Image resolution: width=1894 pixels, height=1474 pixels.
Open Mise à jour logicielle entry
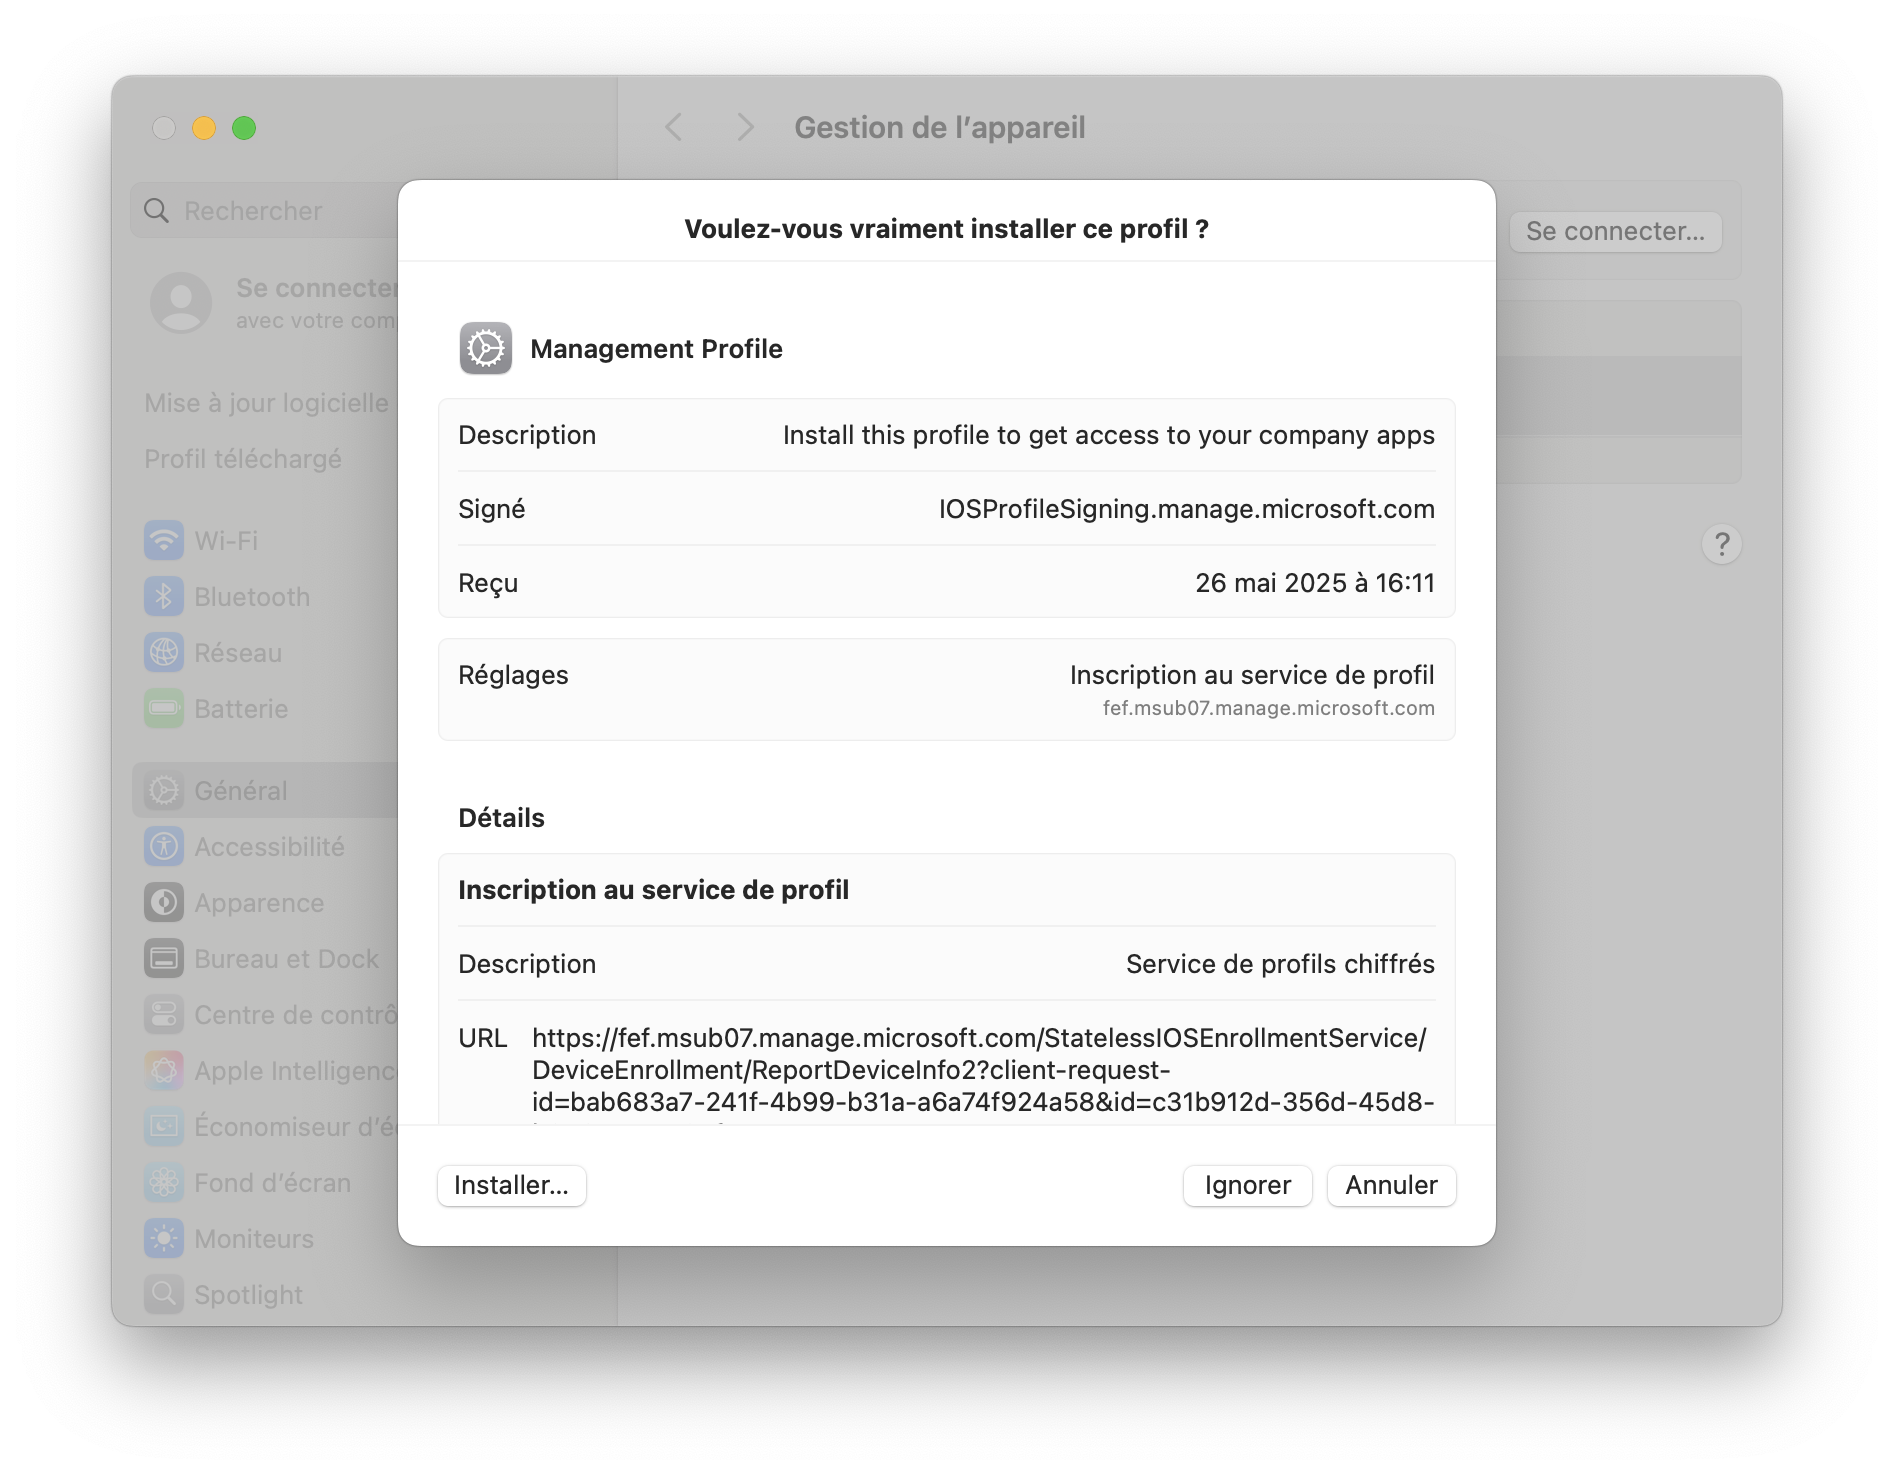point(267,403)
